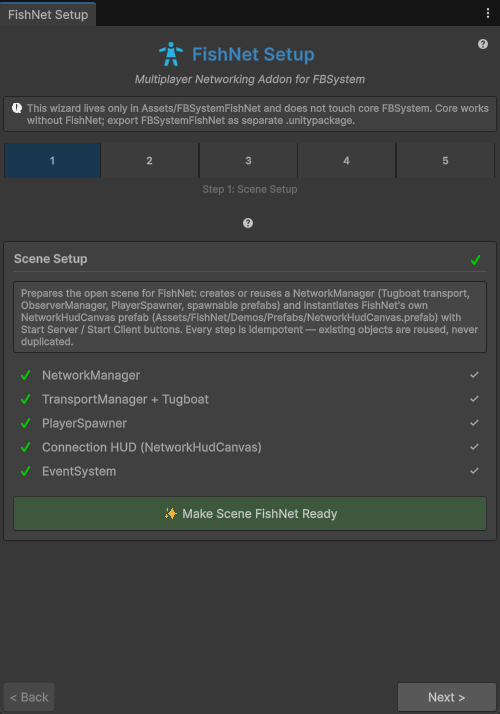500x714 pixels.
Task: Click the sparkle icon on Make Scene button
Action: tap(170, 514)
